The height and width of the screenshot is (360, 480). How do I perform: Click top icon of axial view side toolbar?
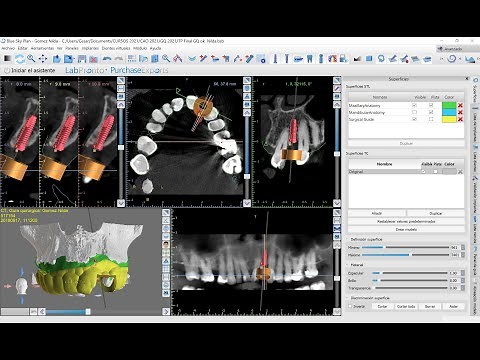click(x=247, y=80)
